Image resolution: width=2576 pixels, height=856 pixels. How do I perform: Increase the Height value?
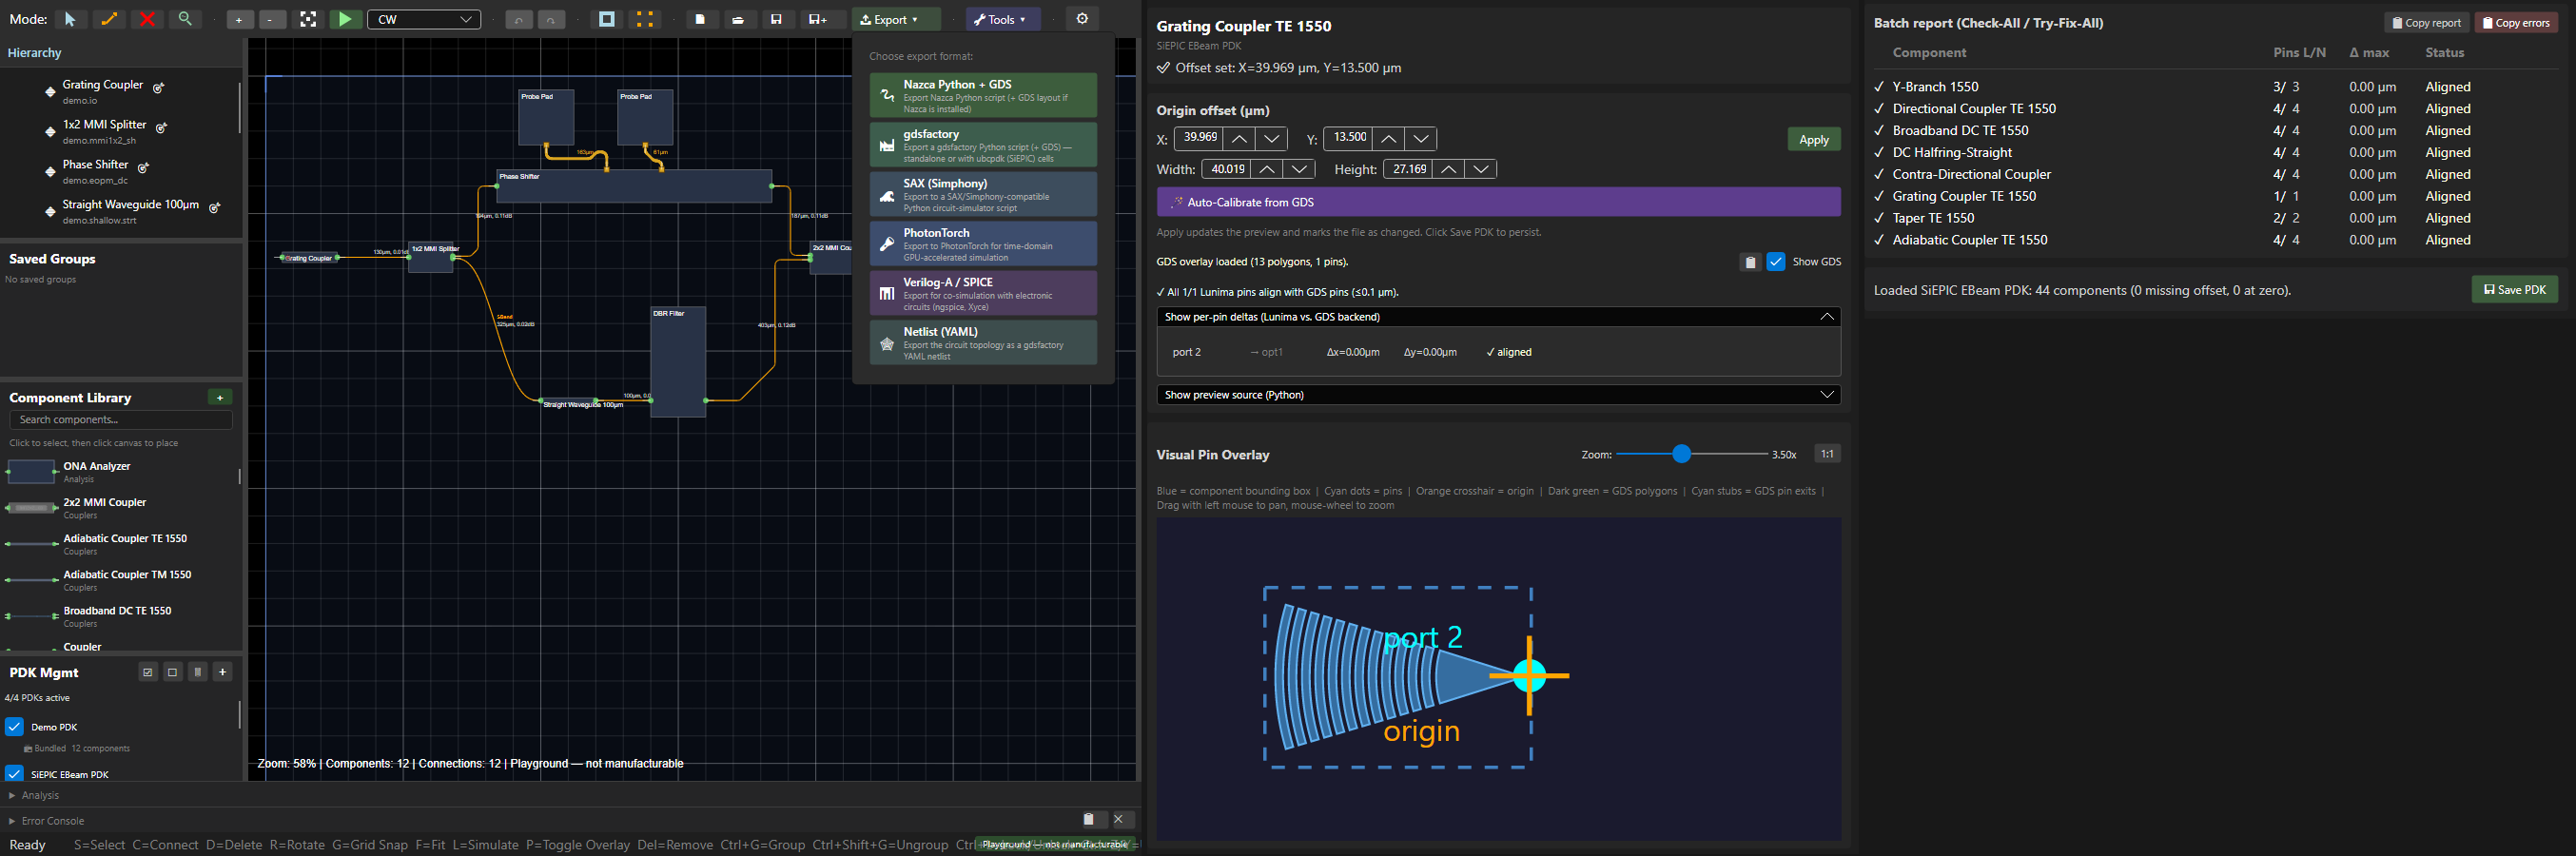coord(1448,170)
